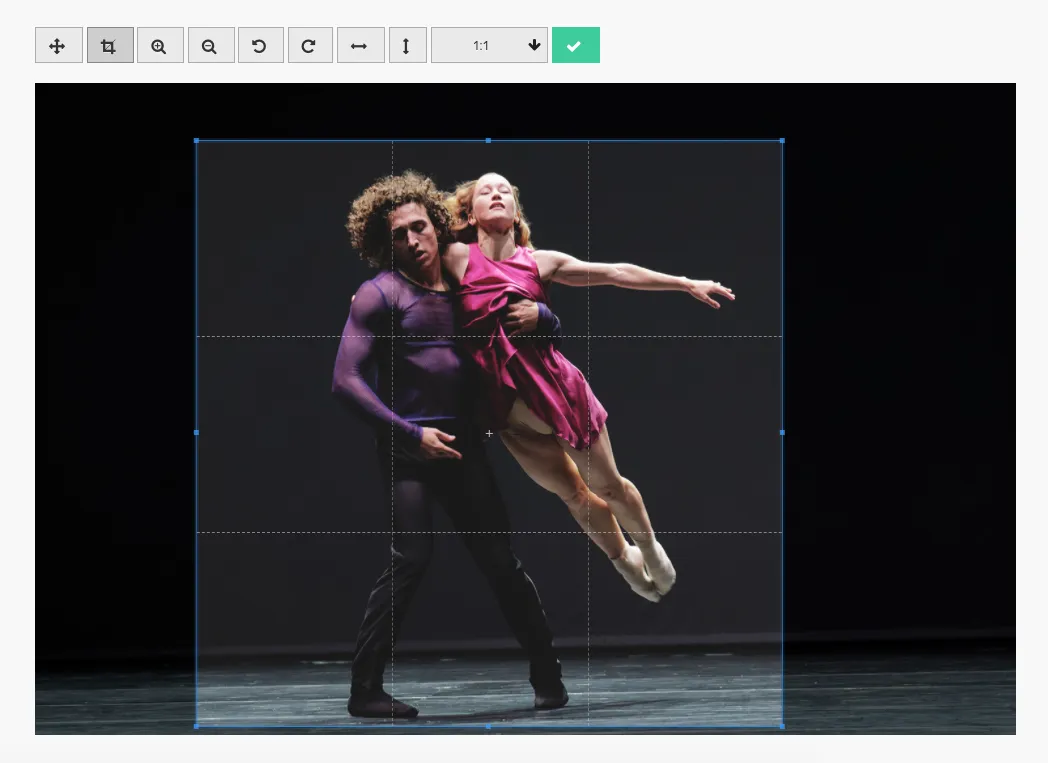Click the top-left crop handle
This screenshot has height=763, width=1048.
click(x=196, y=141)
